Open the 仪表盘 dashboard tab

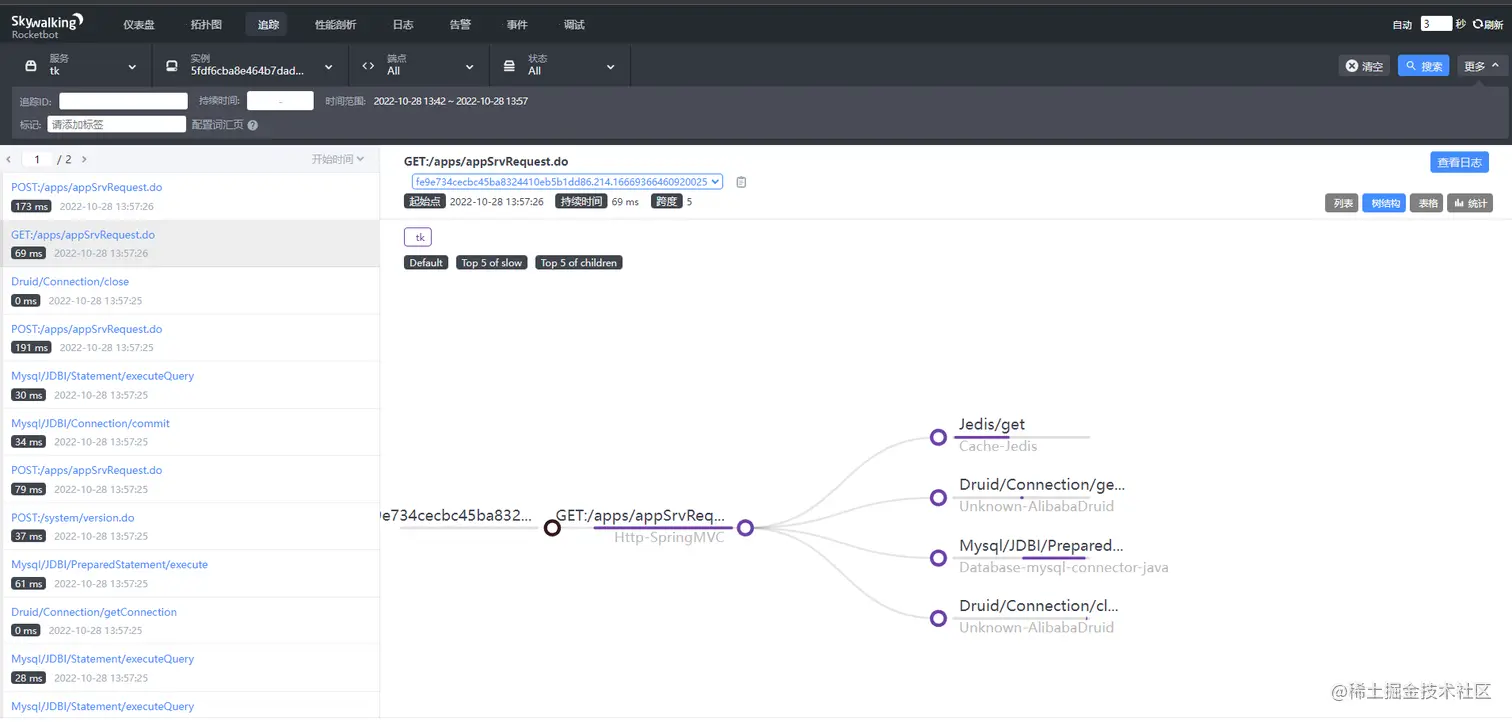[139, 25]
